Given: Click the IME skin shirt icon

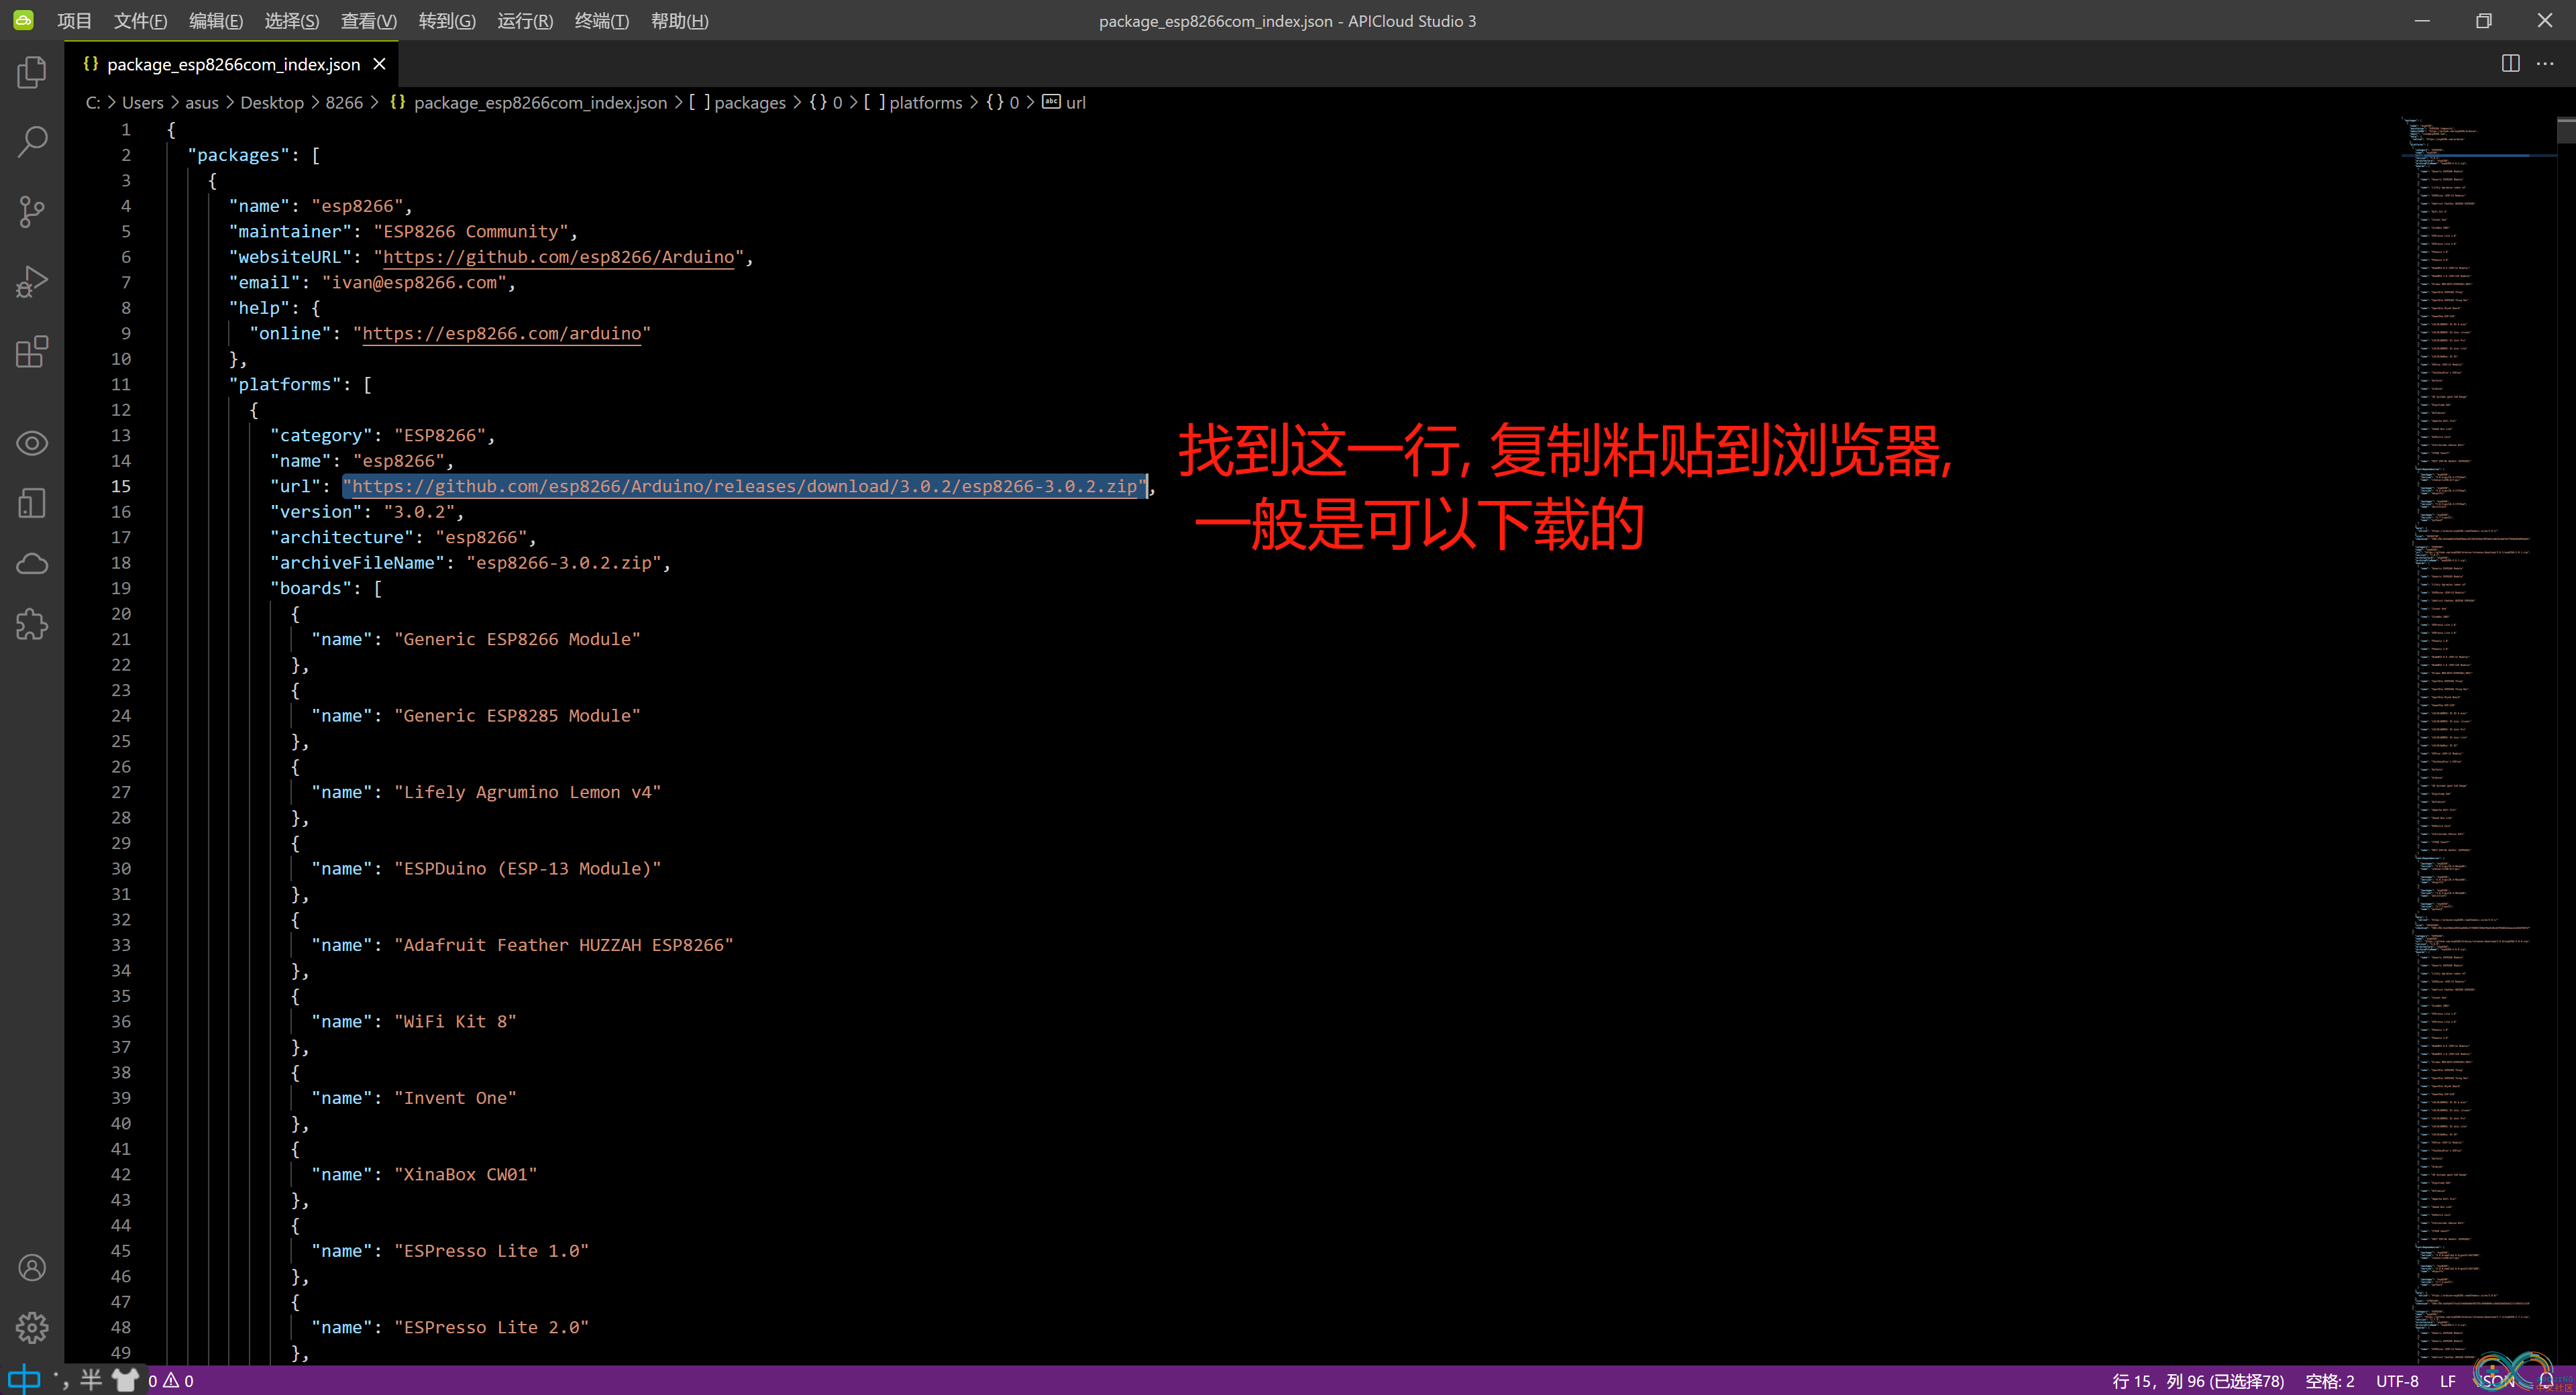Looking at the screenshot, I should click(125, 1380).
